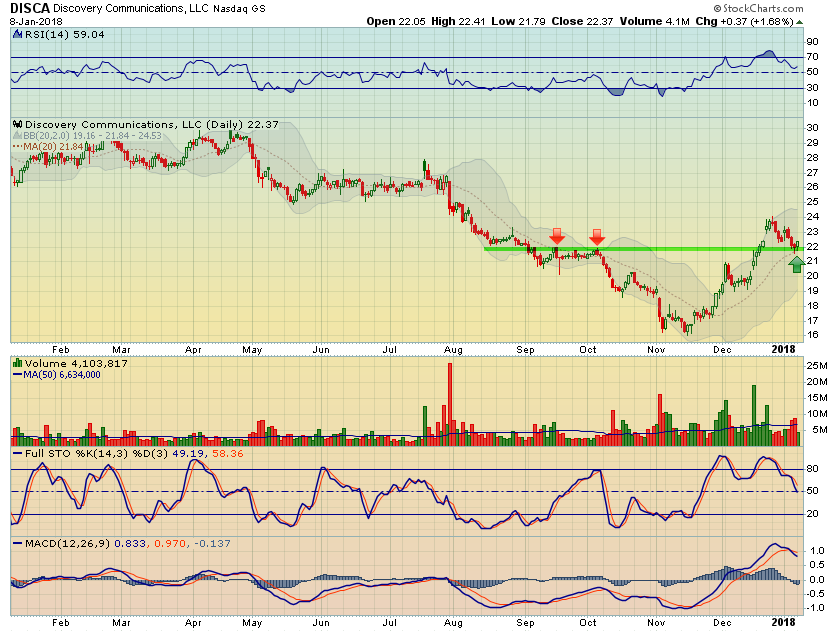837x635 pixels.
Task: Click the MA(50) blue line legend marker
Action: 18,375
